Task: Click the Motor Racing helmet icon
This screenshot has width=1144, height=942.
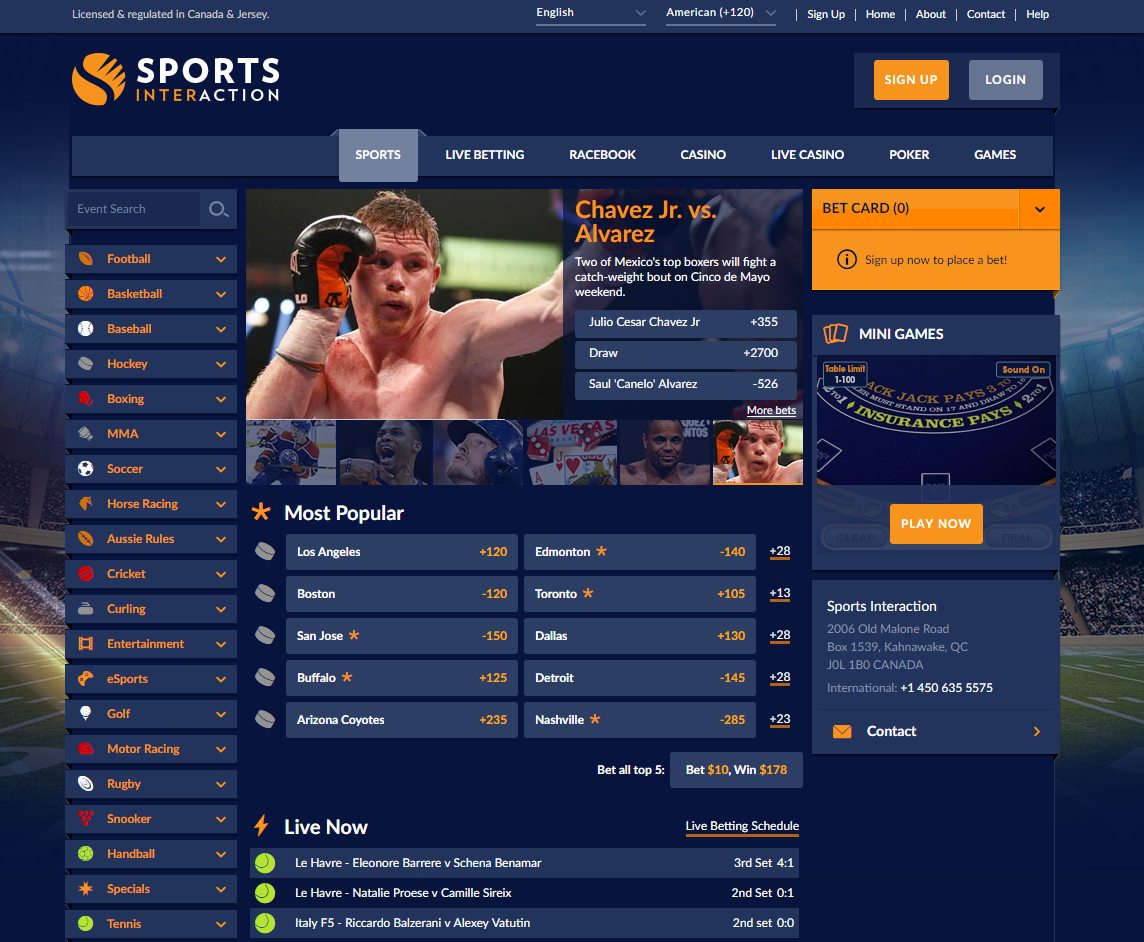Action: coord(85,749)
